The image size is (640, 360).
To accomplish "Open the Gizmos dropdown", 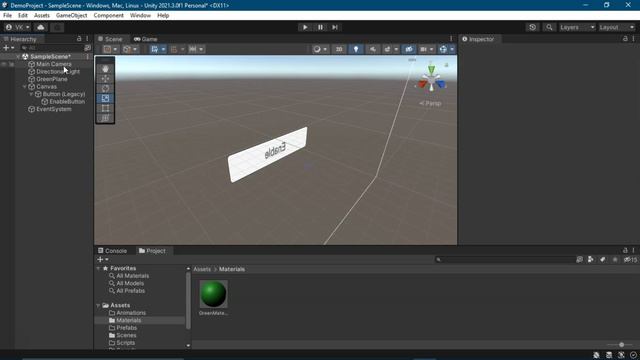I will click(x=452, y=49).
